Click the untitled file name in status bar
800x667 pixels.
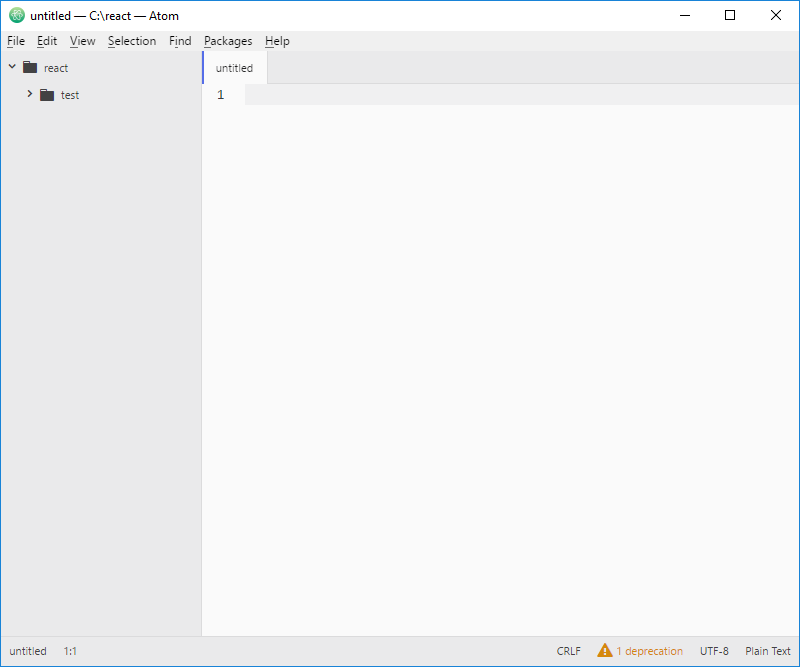pos(28,651)
